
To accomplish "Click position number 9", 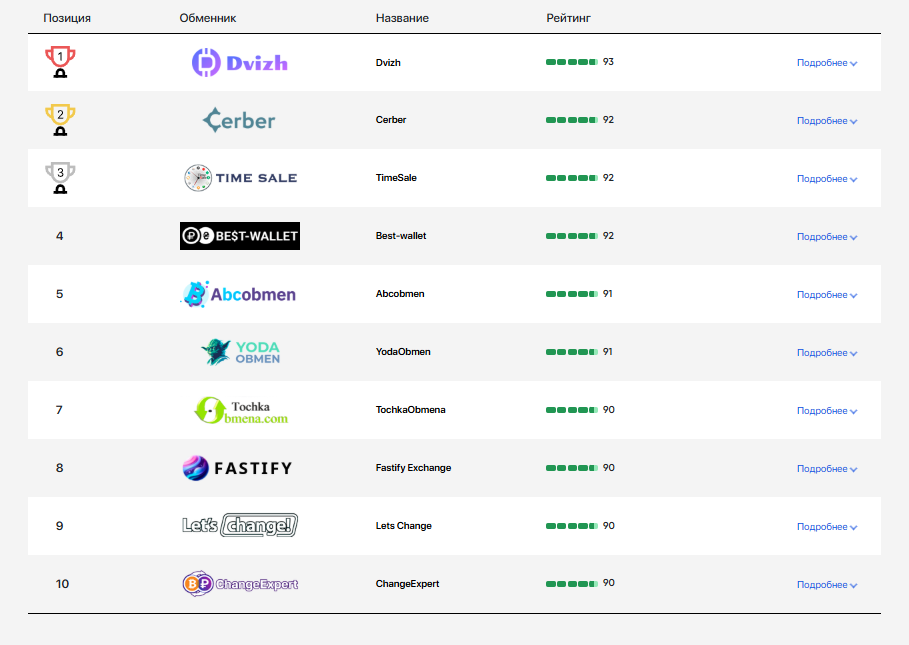I will [60, 526].
